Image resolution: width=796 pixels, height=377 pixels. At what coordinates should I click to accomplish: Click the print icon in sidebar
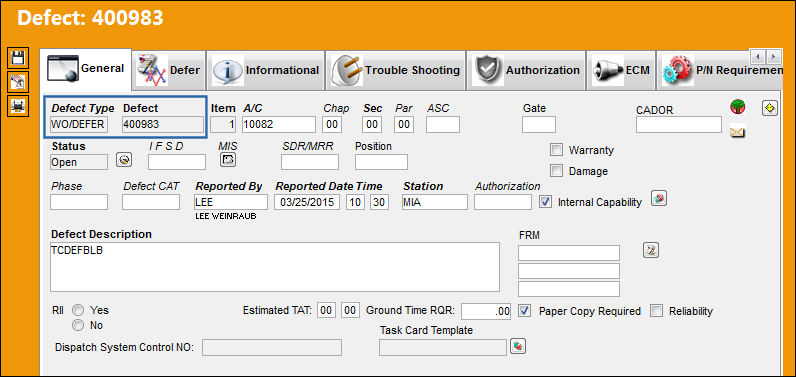pyautogui.click(x=18, y=106)
